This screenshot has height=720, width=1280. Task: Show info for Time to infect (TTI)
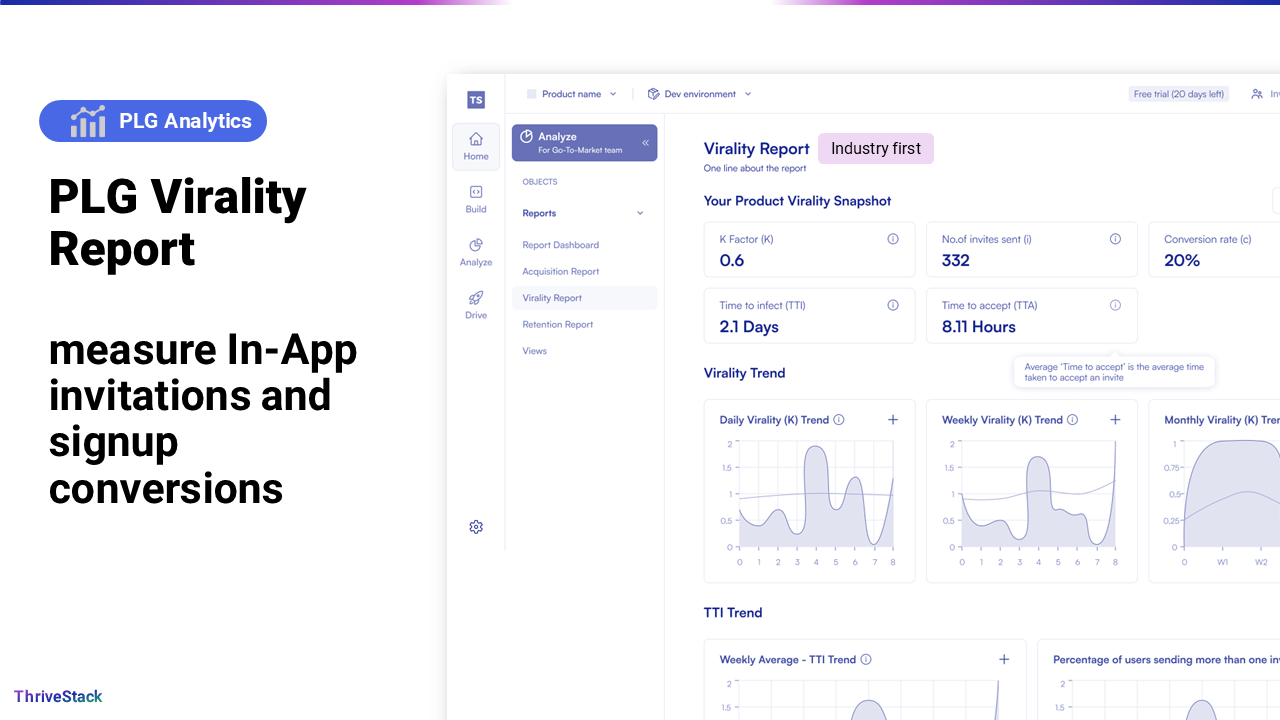click(x=893, y=305)
